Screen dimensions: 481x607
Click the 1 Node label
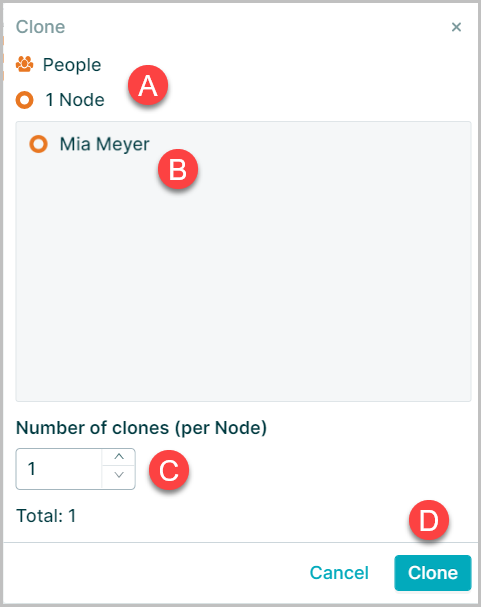(75, 100)
